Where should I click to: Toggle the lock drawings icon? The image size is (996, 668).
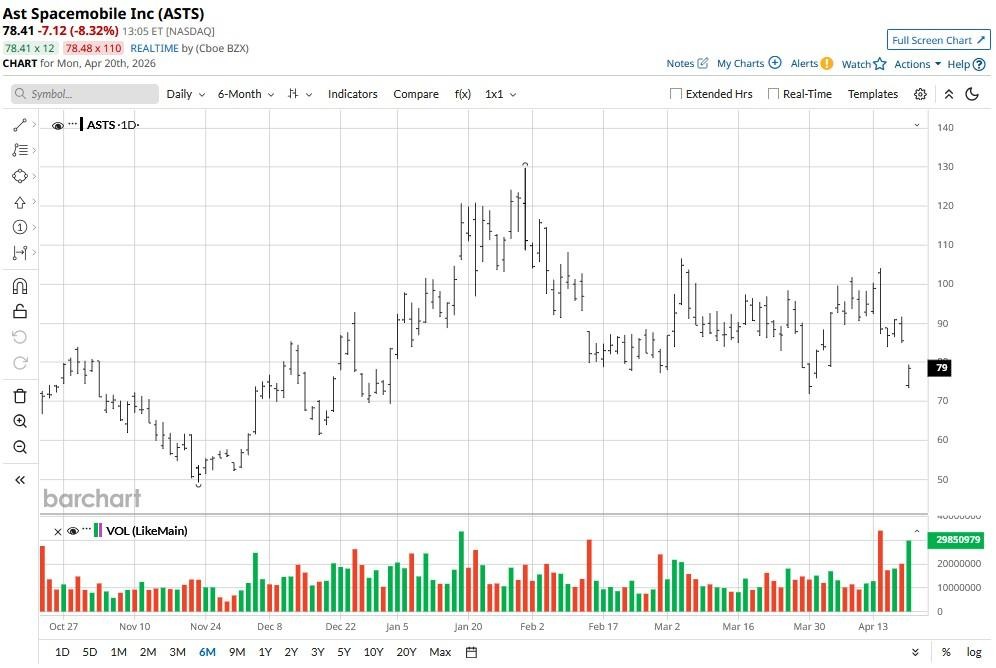[x=20, y=311]
